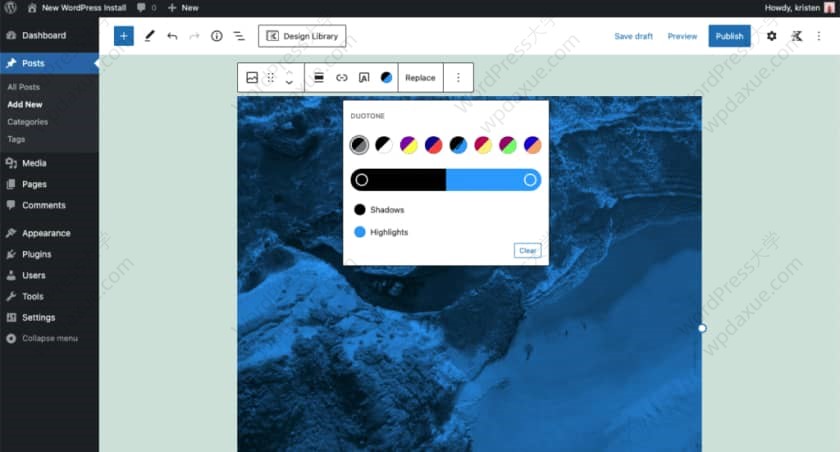Clear the duotone filter
The width and height of the screenshot is (840, 452).
pos(527,251)
